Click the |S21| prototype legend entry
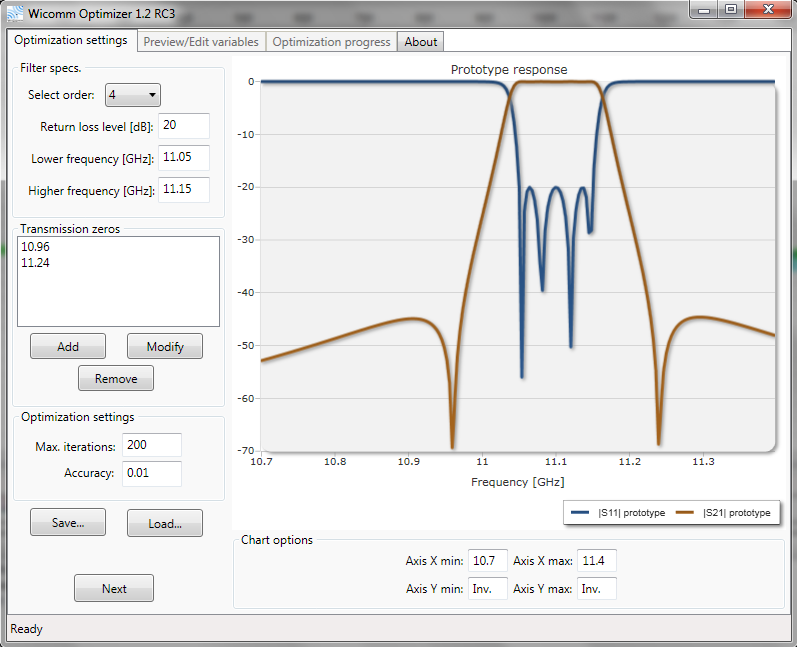Image resolution: width=797 pixels, height=647 pixels. point(723,513)
